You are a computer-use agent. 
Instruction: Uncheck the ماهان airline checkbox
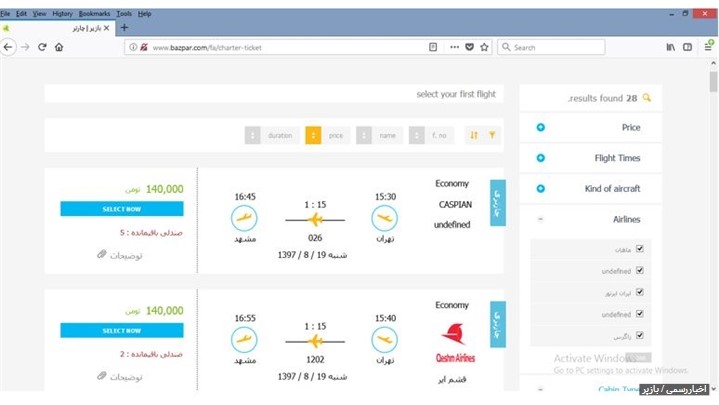640,249
